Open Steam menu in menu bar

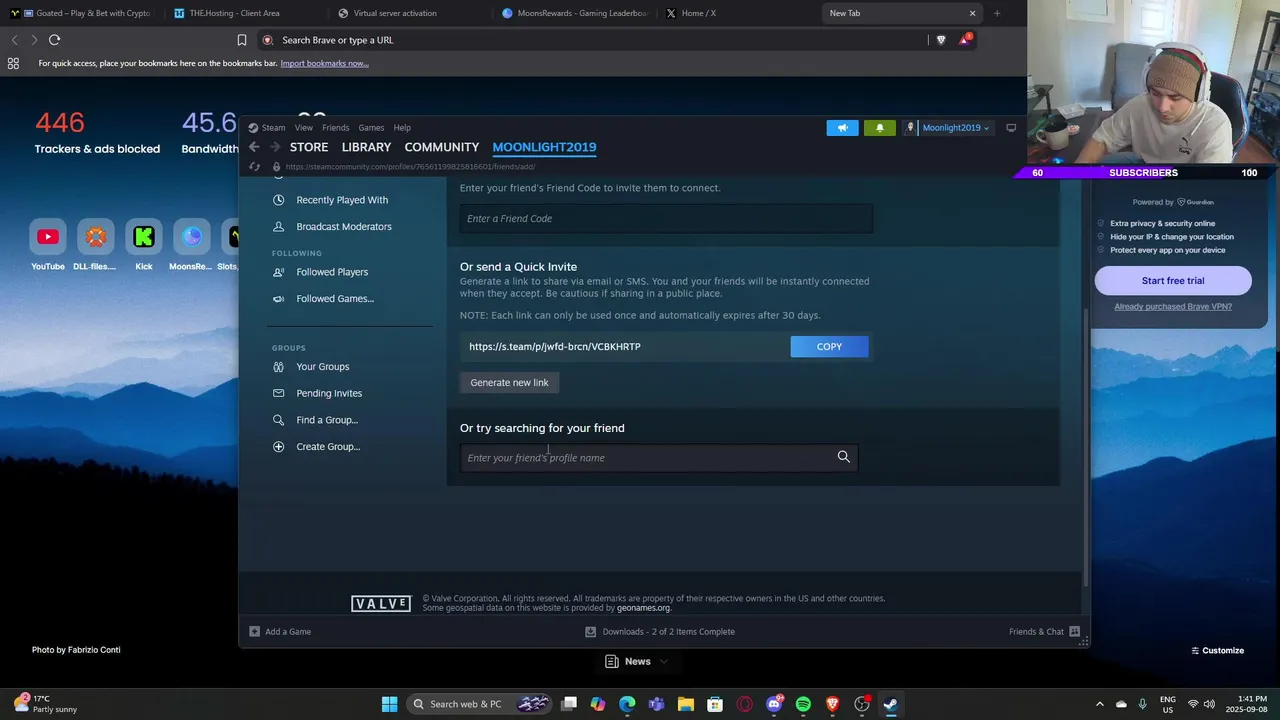273,128
